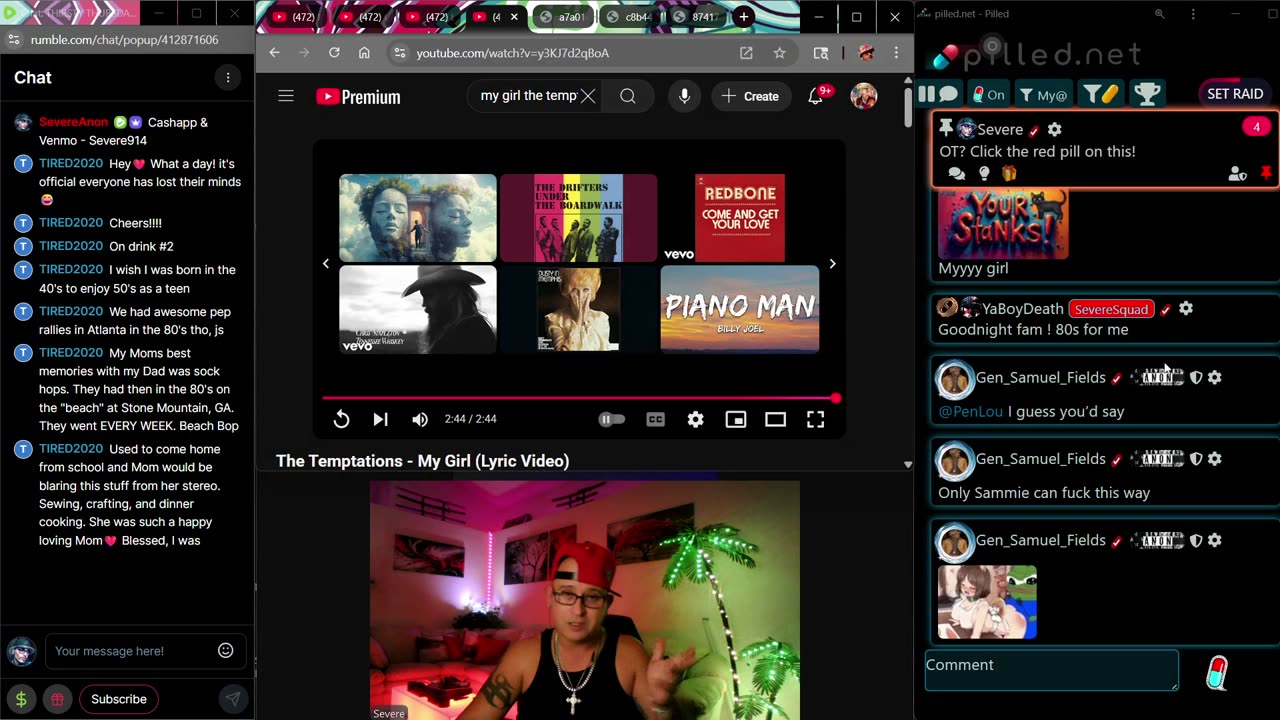This screenshot has width=1280, height=720.
Task: Send a gift on the pinned post
Action: [1008, 174]
